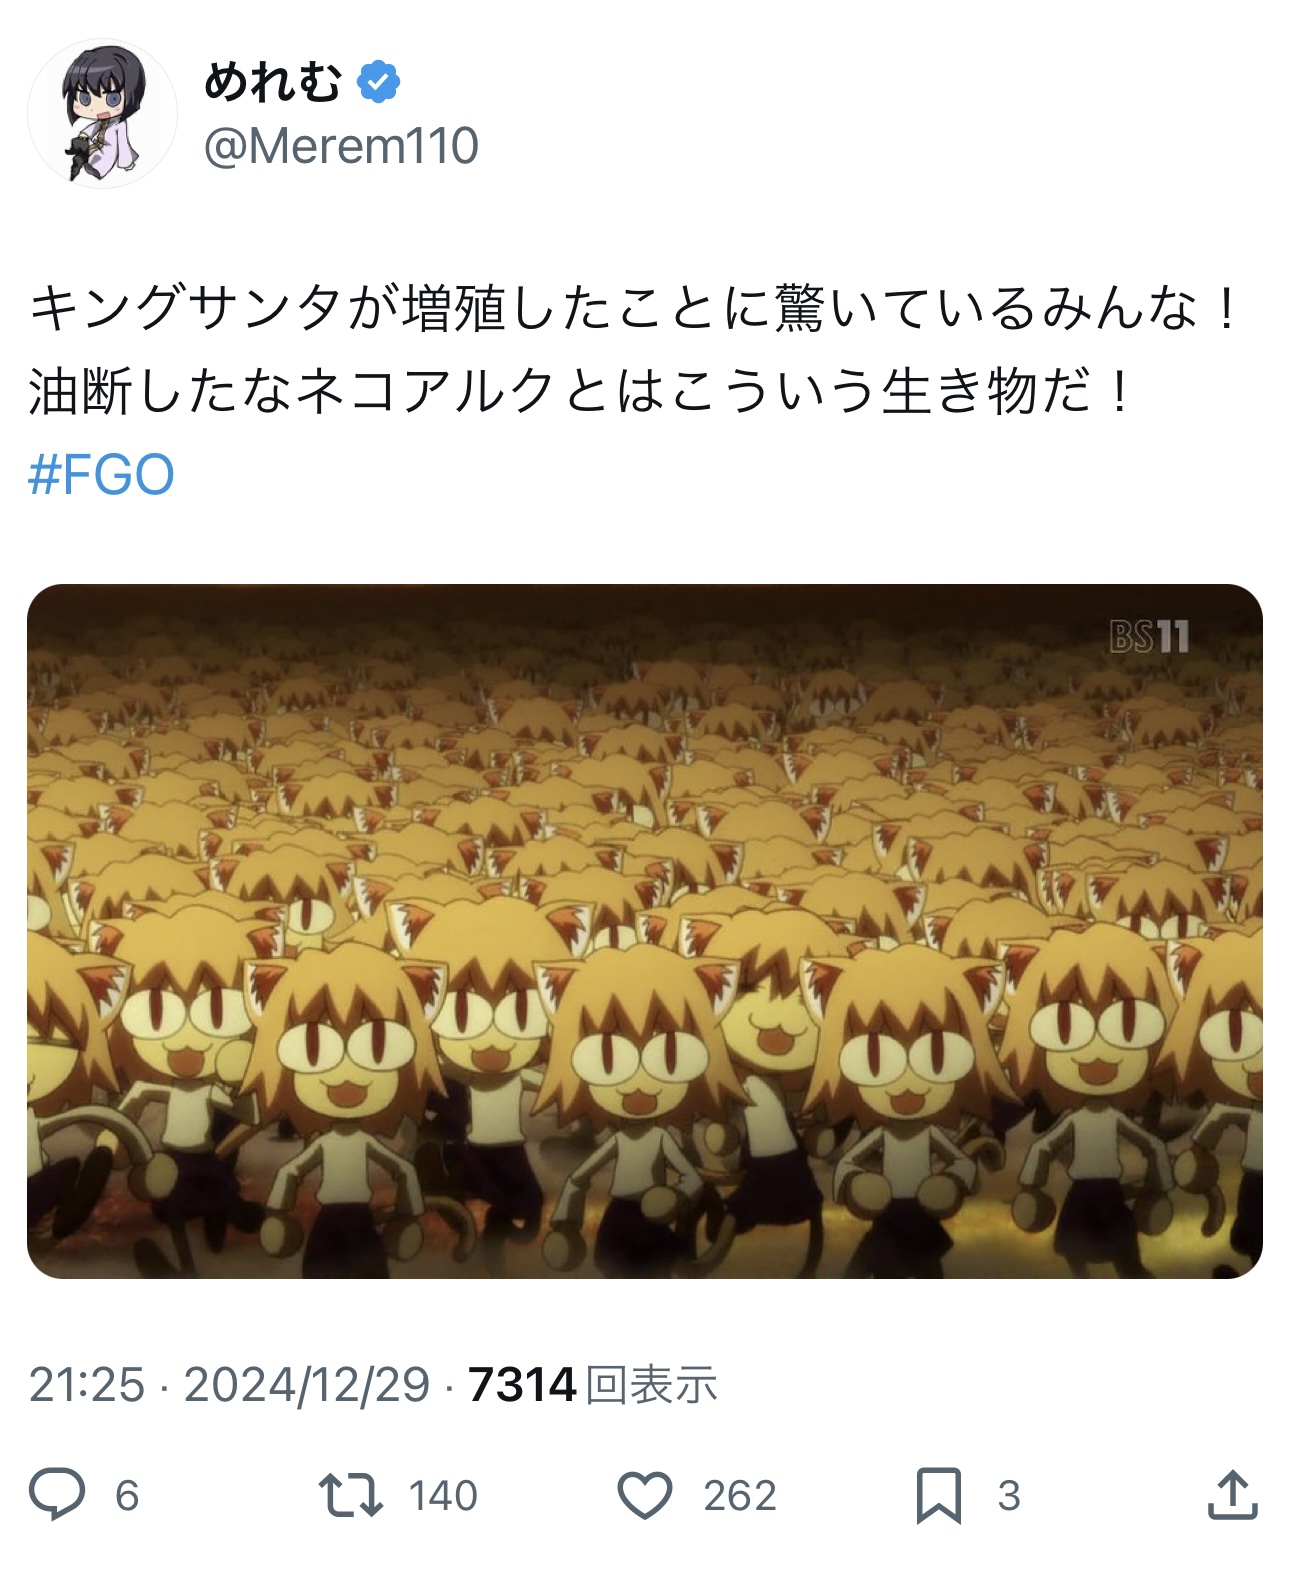
Task: Click the reply count 6
Action: point(127,1496)
